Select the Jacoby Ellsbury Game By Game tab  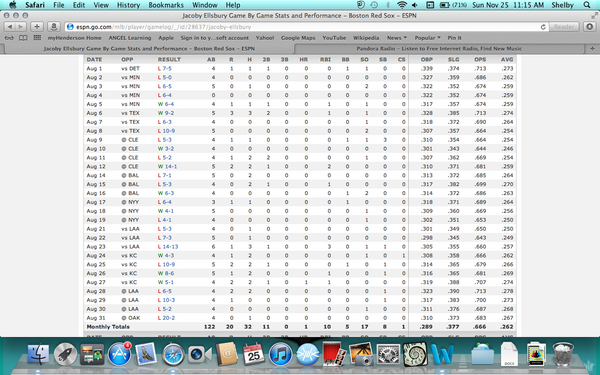pyautogui.click(x=148, y=49)
